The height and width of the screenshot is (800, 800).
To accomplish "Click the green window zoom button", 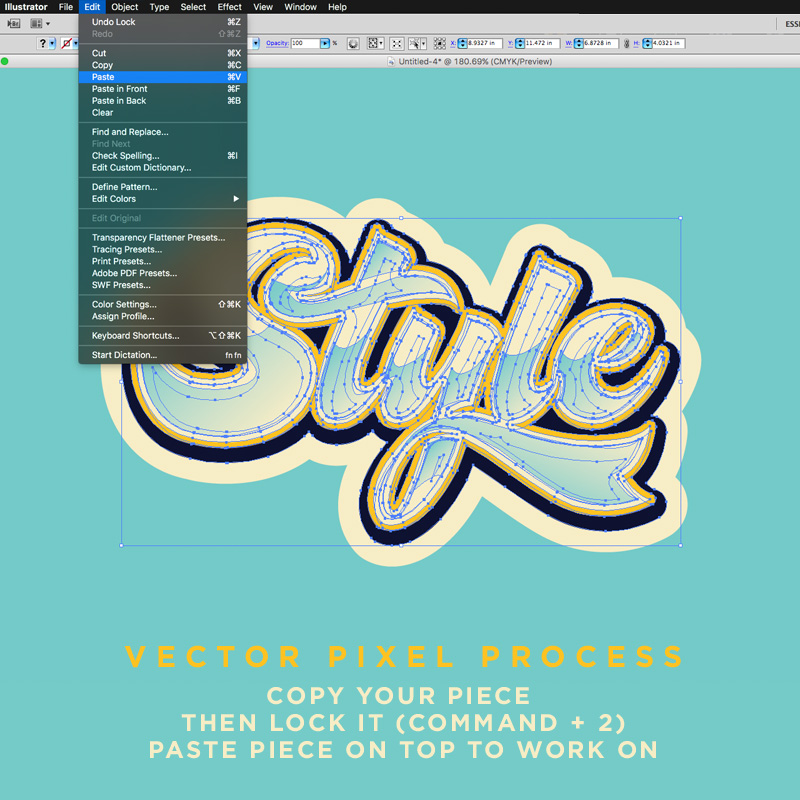I will click(x=5, y=61).
